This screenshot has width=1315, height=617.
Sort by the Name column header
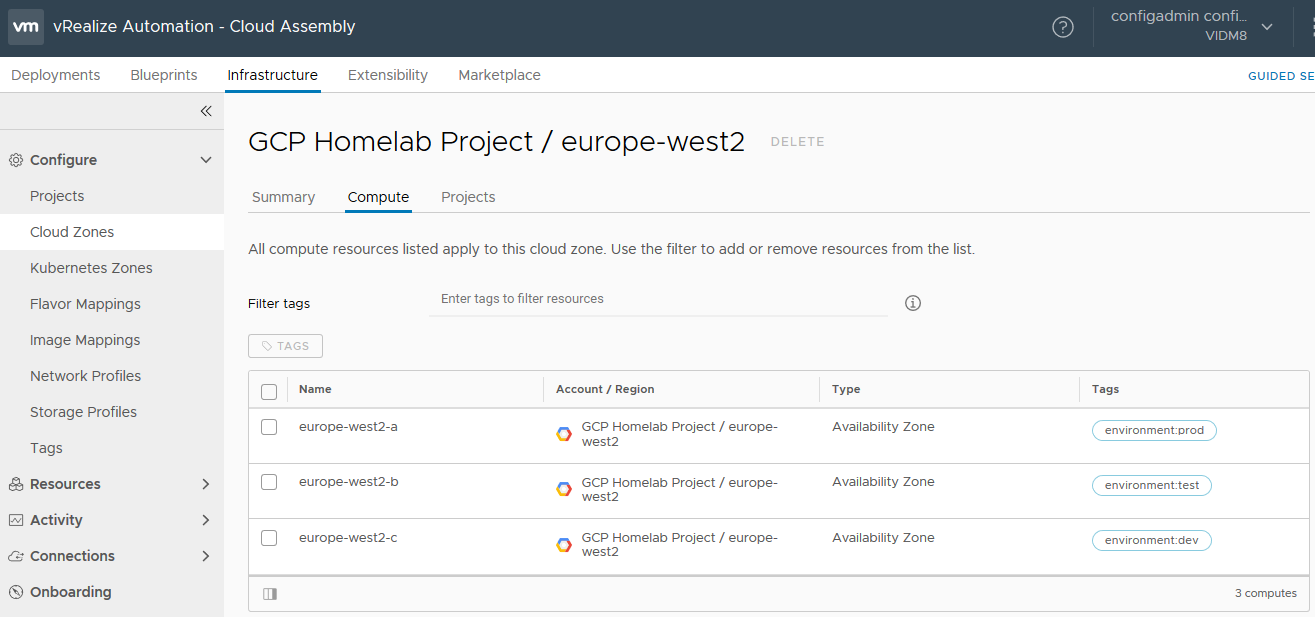(315, 389)
